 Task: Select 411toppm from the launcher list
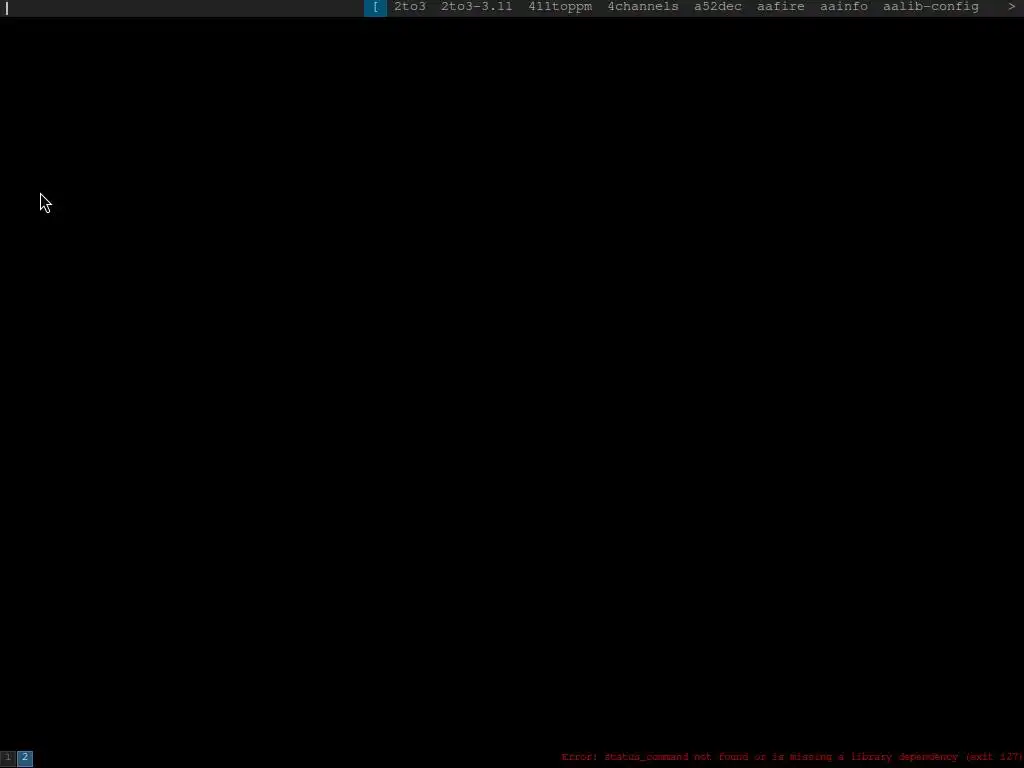[x=560, y=7]
